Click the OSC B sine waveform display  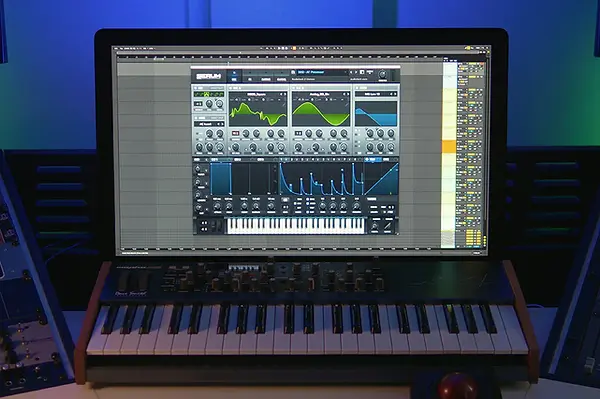pyautogui.click(x=321, y=113)
